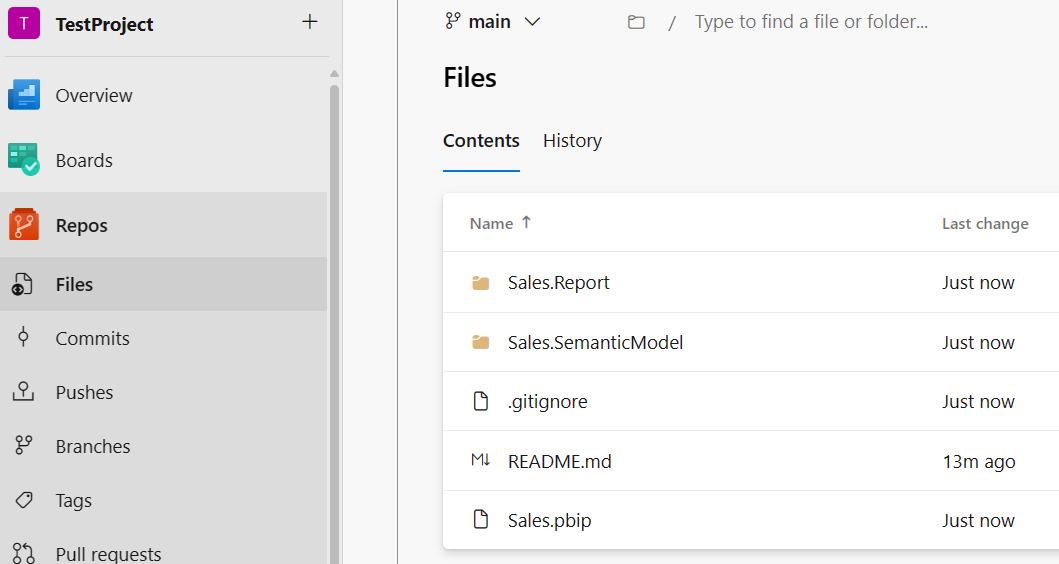Open the Sales.SemanticModel folder

click(595, 342)
